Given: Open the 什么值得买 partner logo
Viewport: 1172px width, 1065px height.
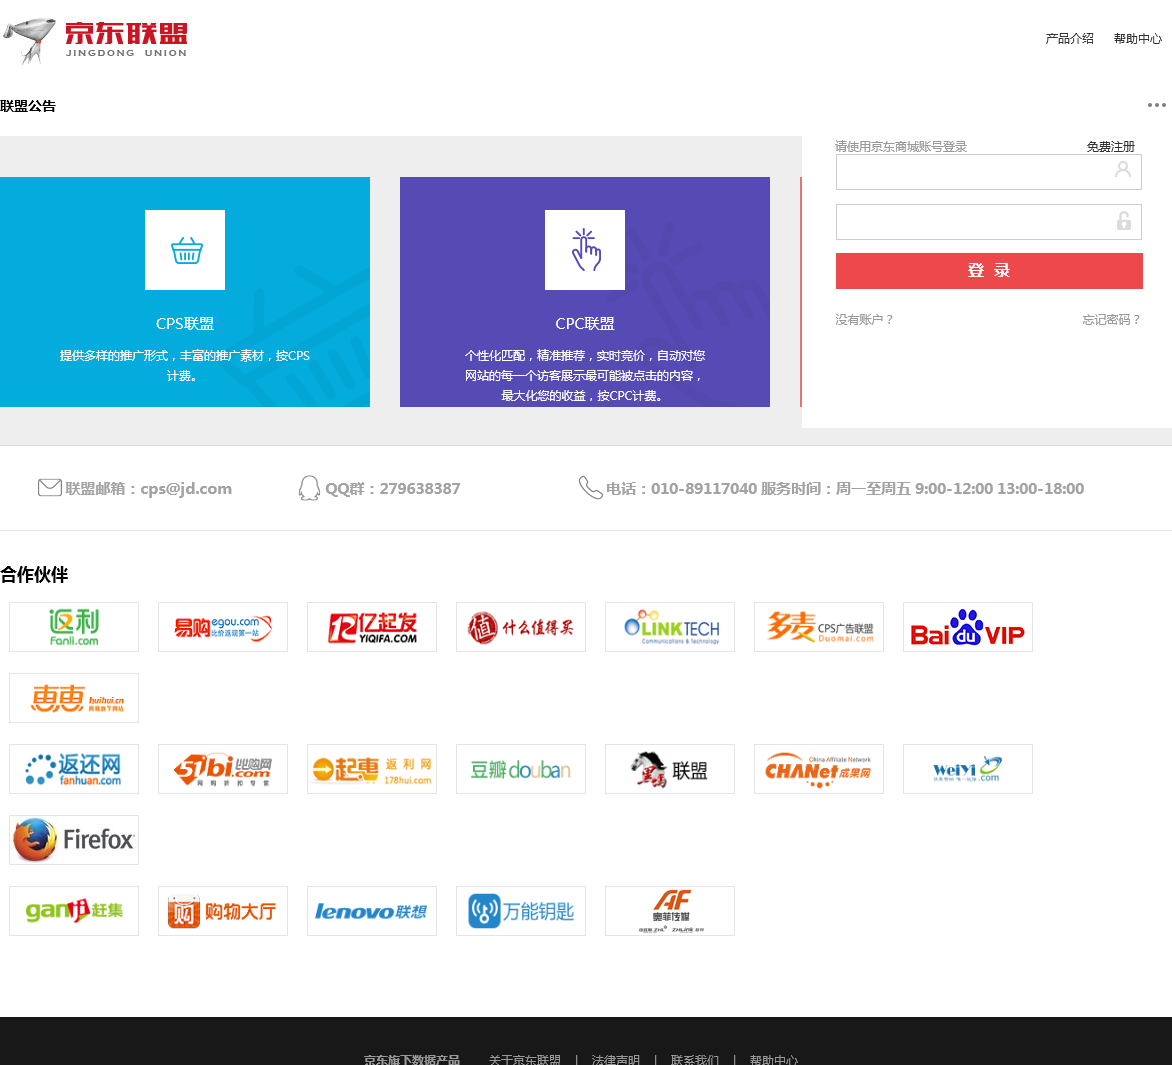Looking at the screenshot, I should coord(521,627).
